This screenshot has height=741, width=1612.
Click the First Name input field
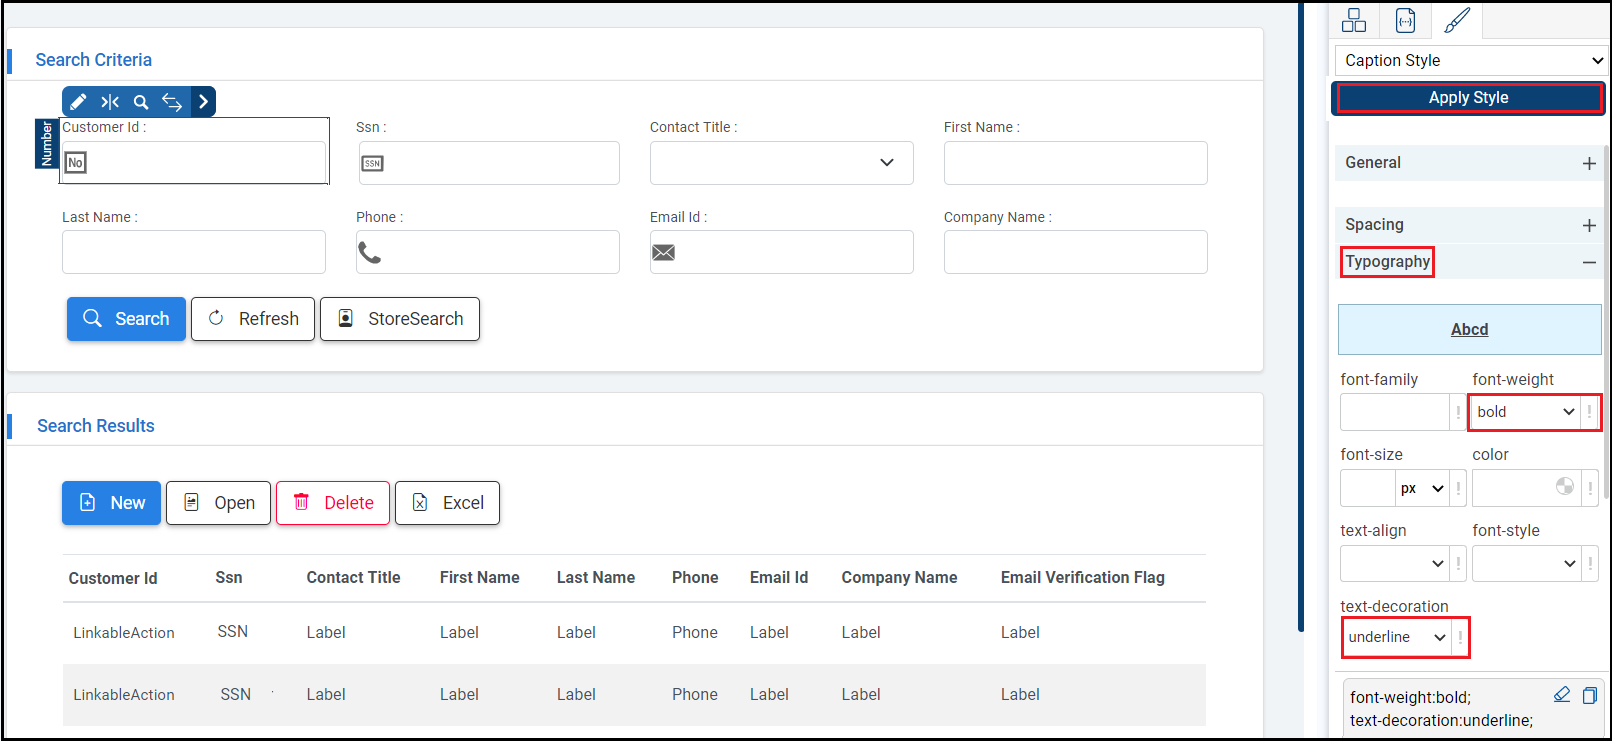point(1075,163)
